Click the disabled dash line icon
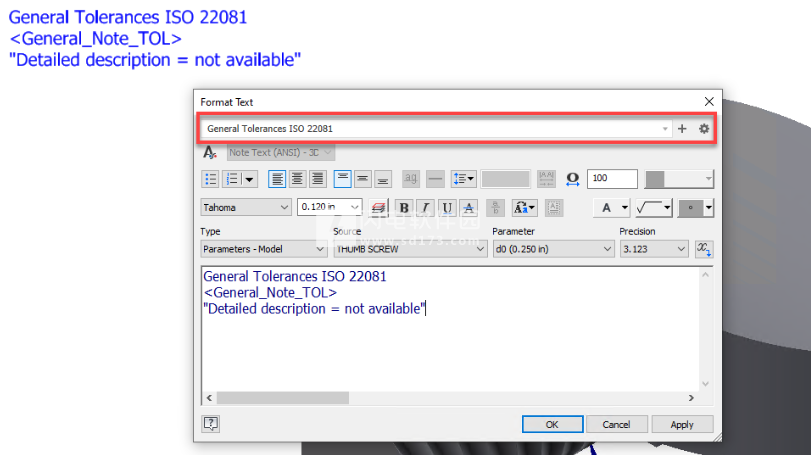 click(x=435, y=179)
